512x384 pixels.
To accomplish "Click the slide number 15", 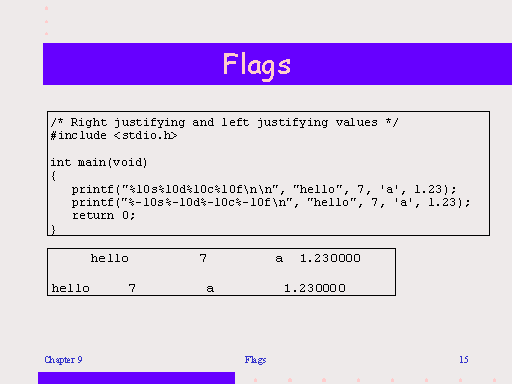I will pyautogui.click(x=464, y=360).
